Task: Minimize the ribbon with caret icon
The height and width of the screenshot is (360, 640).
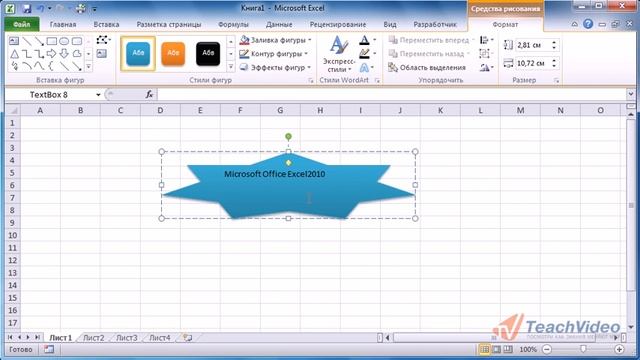Action: click(x=575, y=24)
